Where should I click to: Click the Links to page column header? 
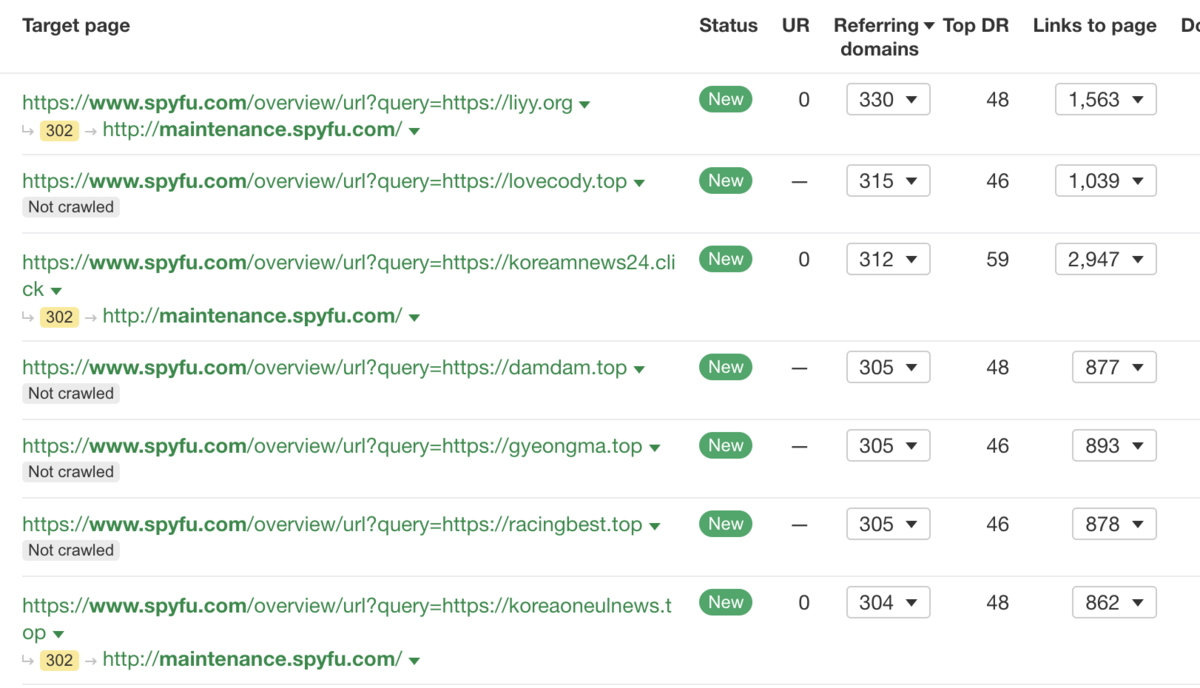(1094, 26)
